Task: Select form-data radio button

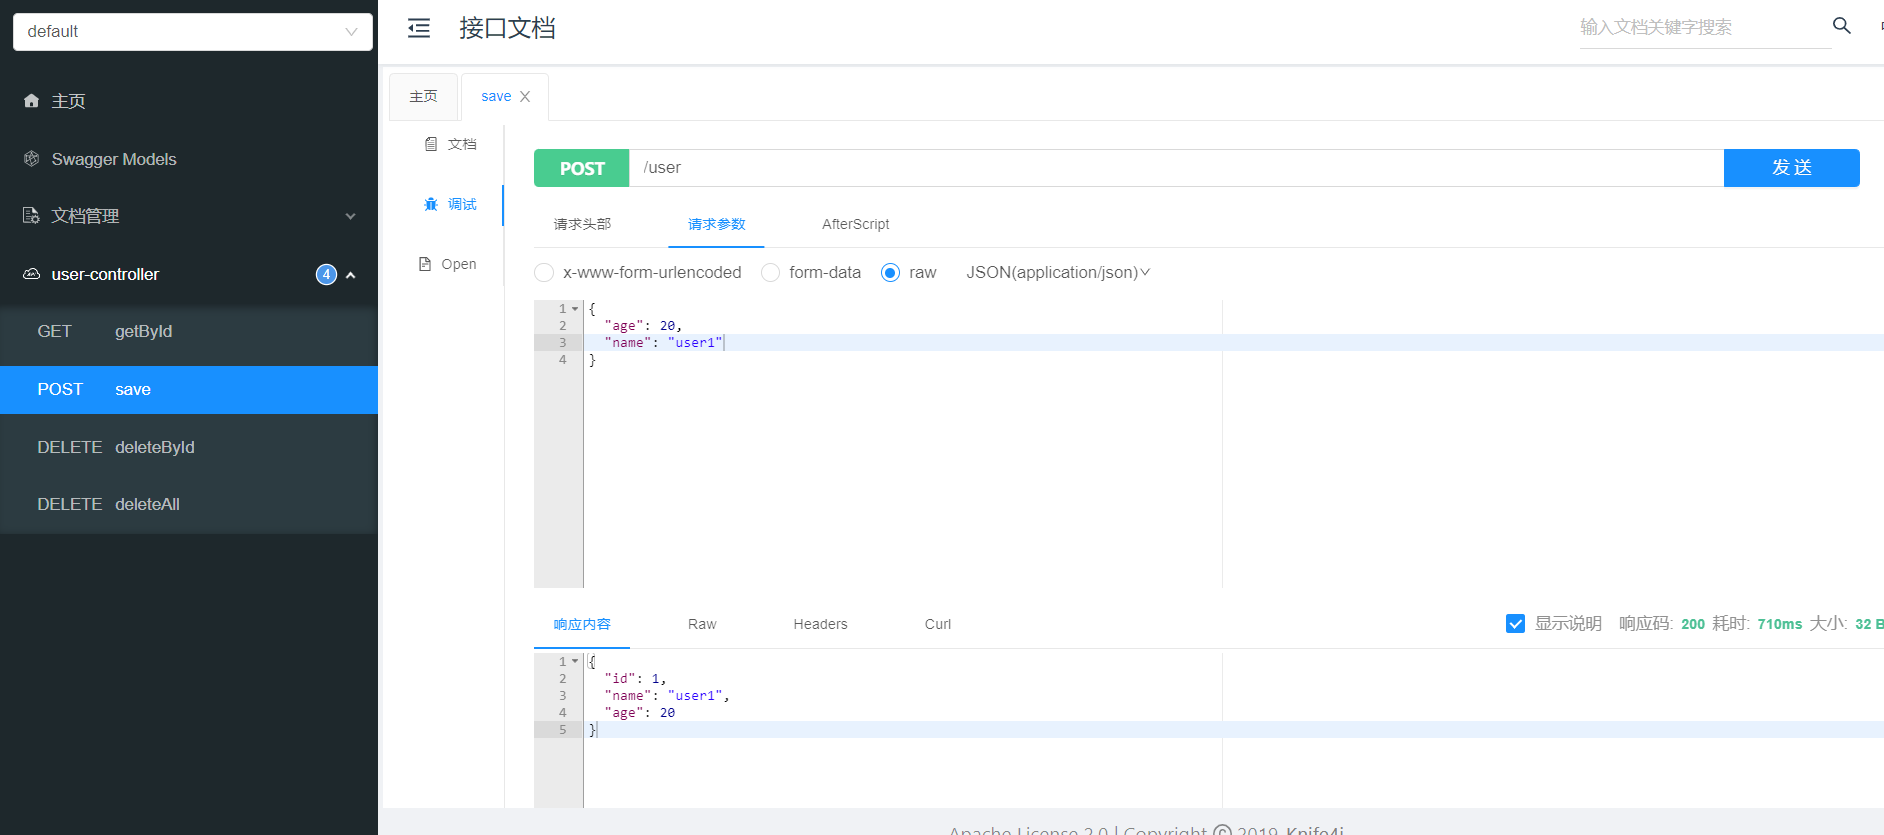Action: (770, 273)
